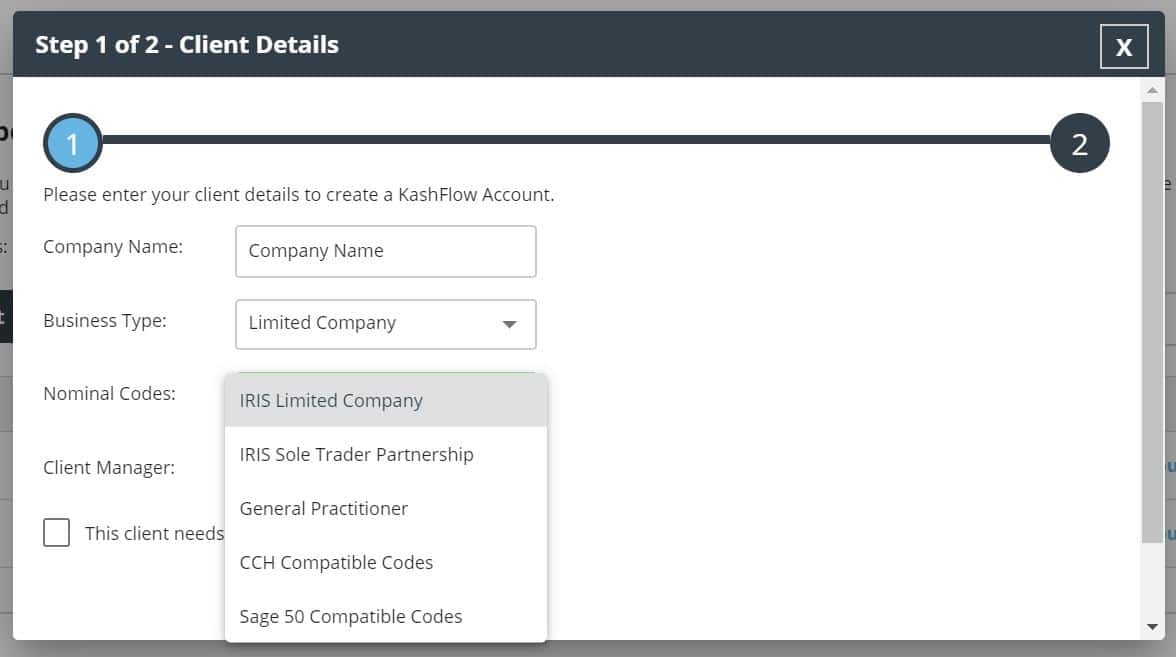
Task: Click the 'Business Type:' label
Action: point(105,320)
